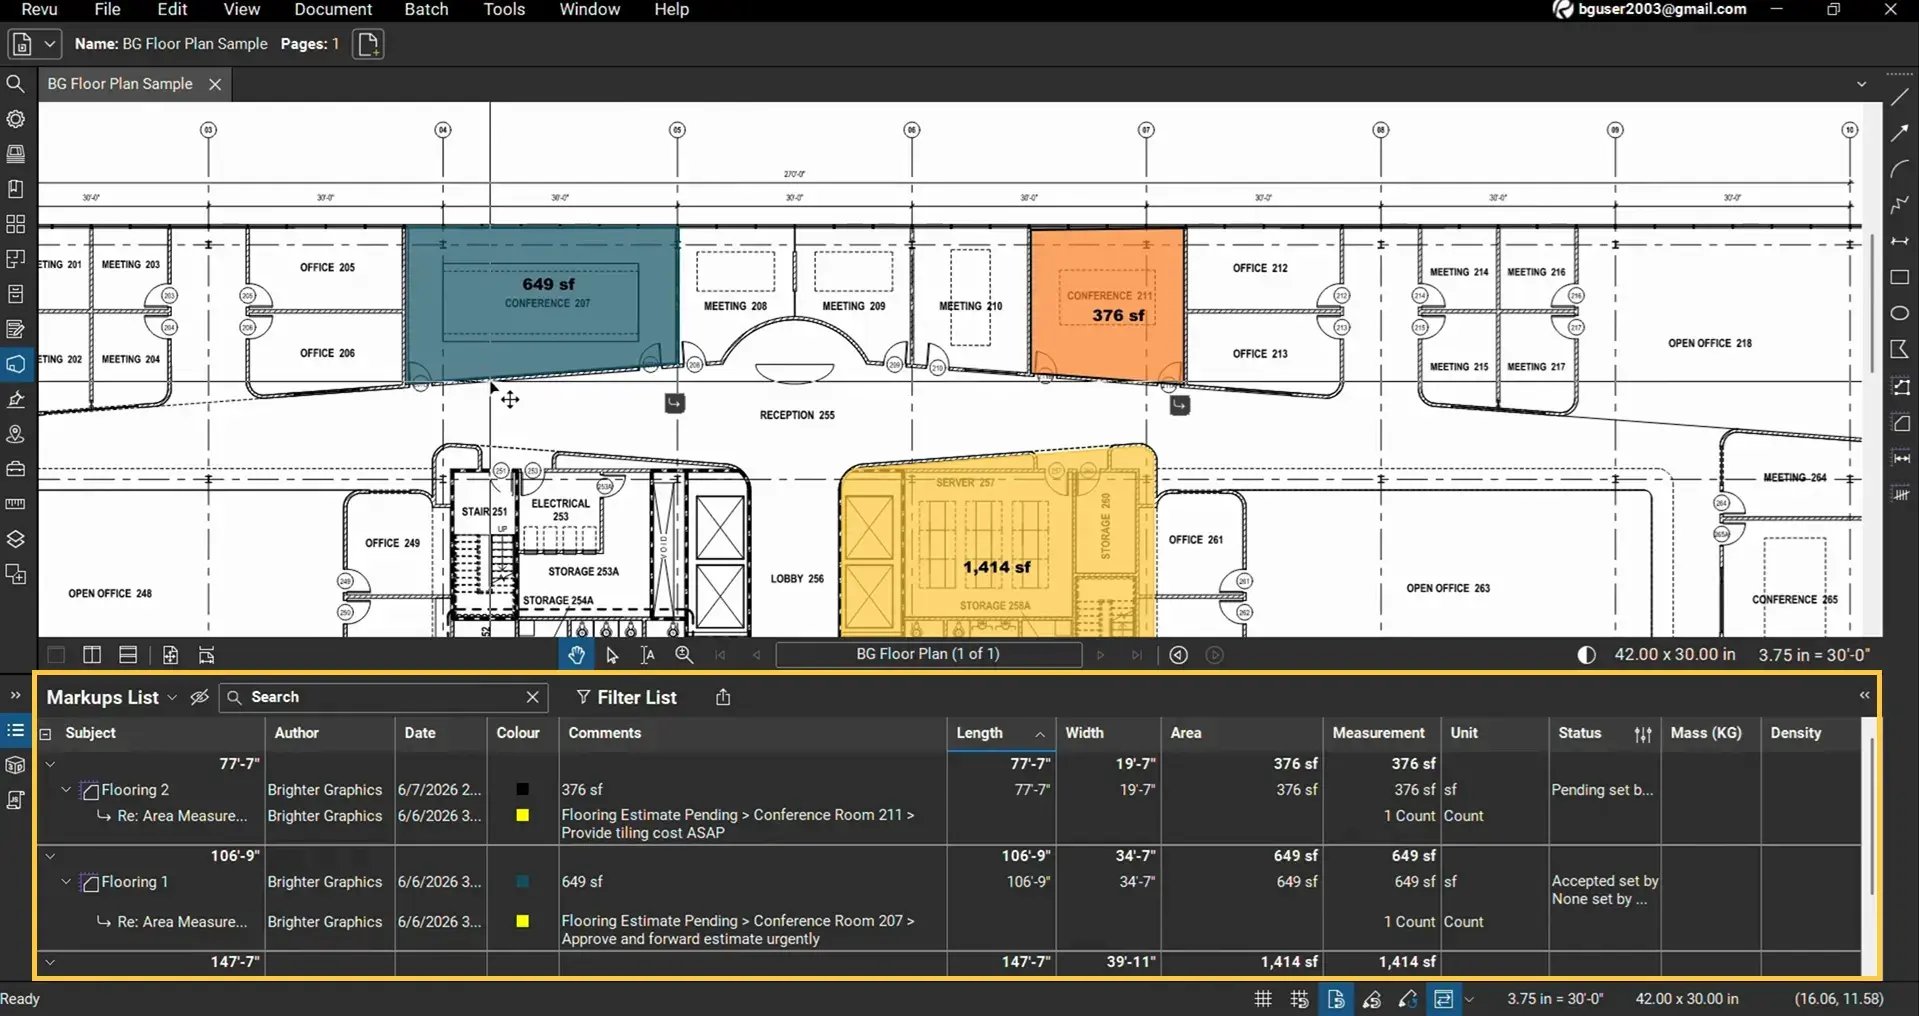Select the Line markup tool
Viewport: 1919px width, 1016px height.
click(1900, 97)
